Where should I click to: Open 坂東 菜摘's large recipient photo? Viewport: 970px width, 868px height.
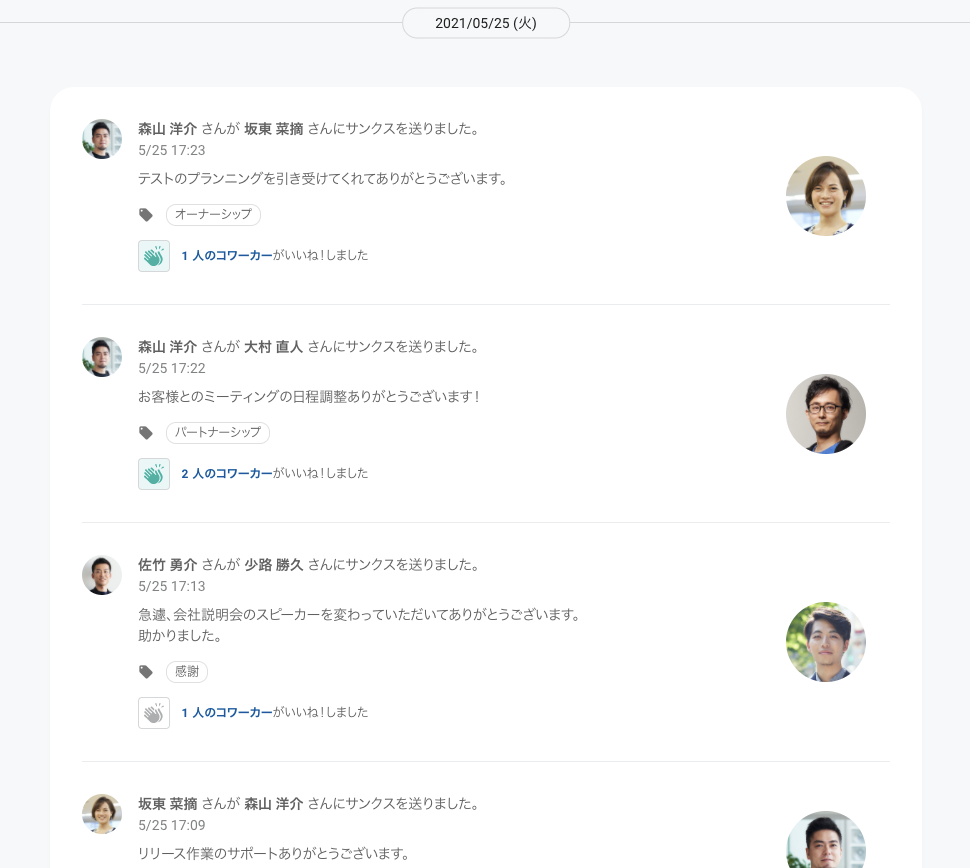(x=825, y=196)
